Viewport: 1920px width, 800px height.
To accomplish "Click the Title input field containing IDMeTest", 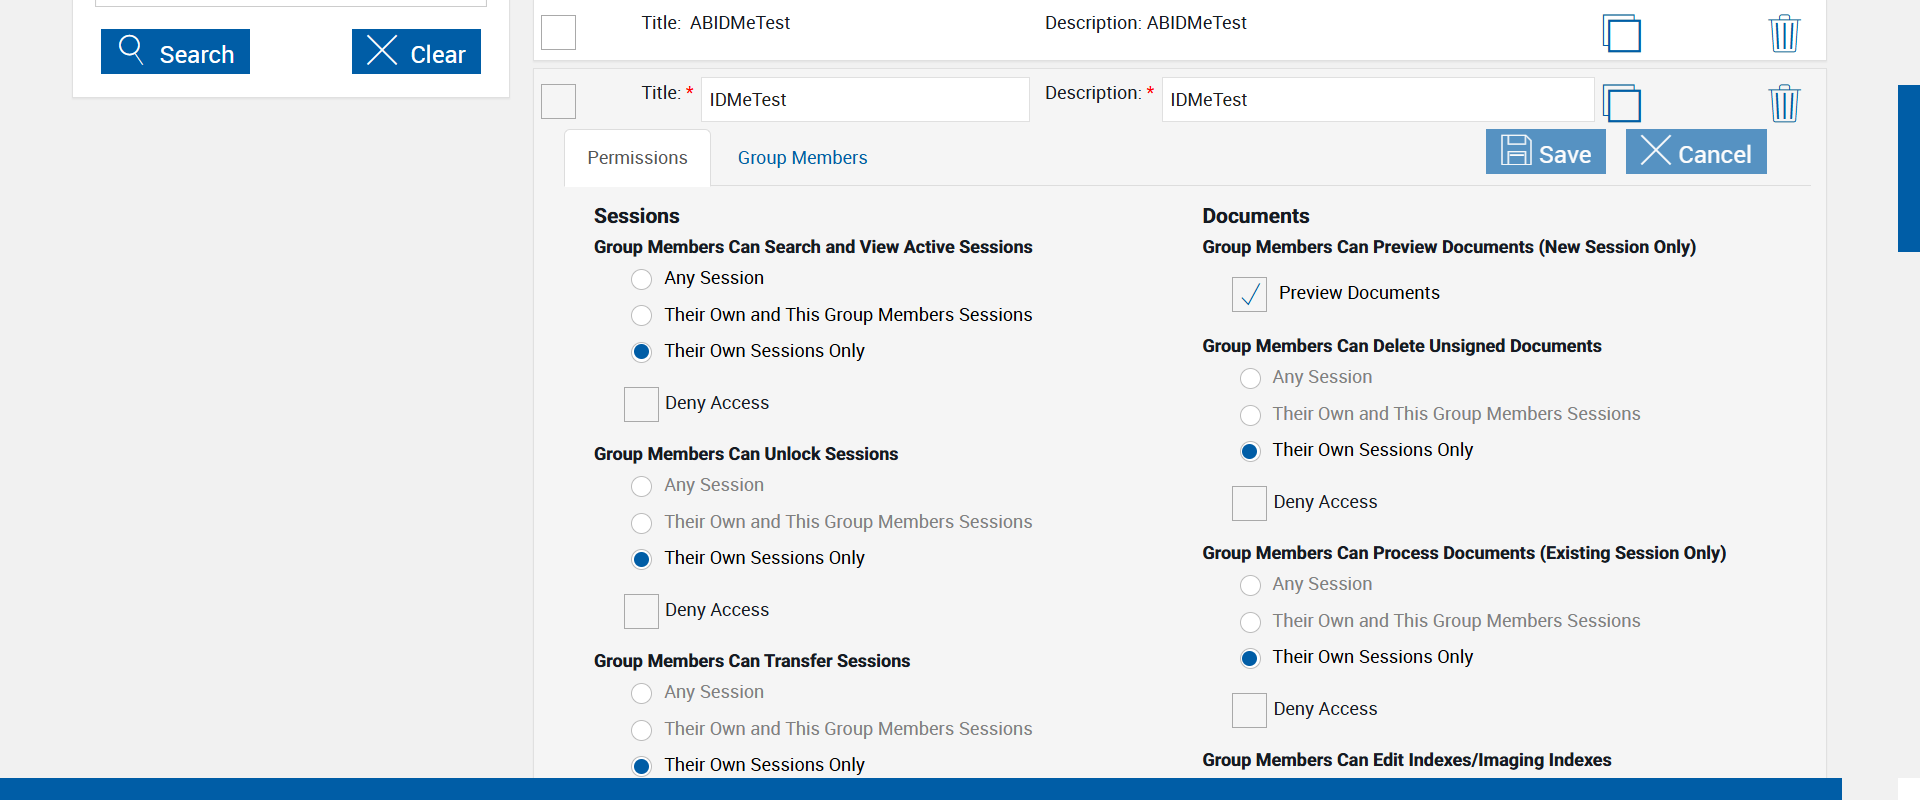I will (865, 100).
